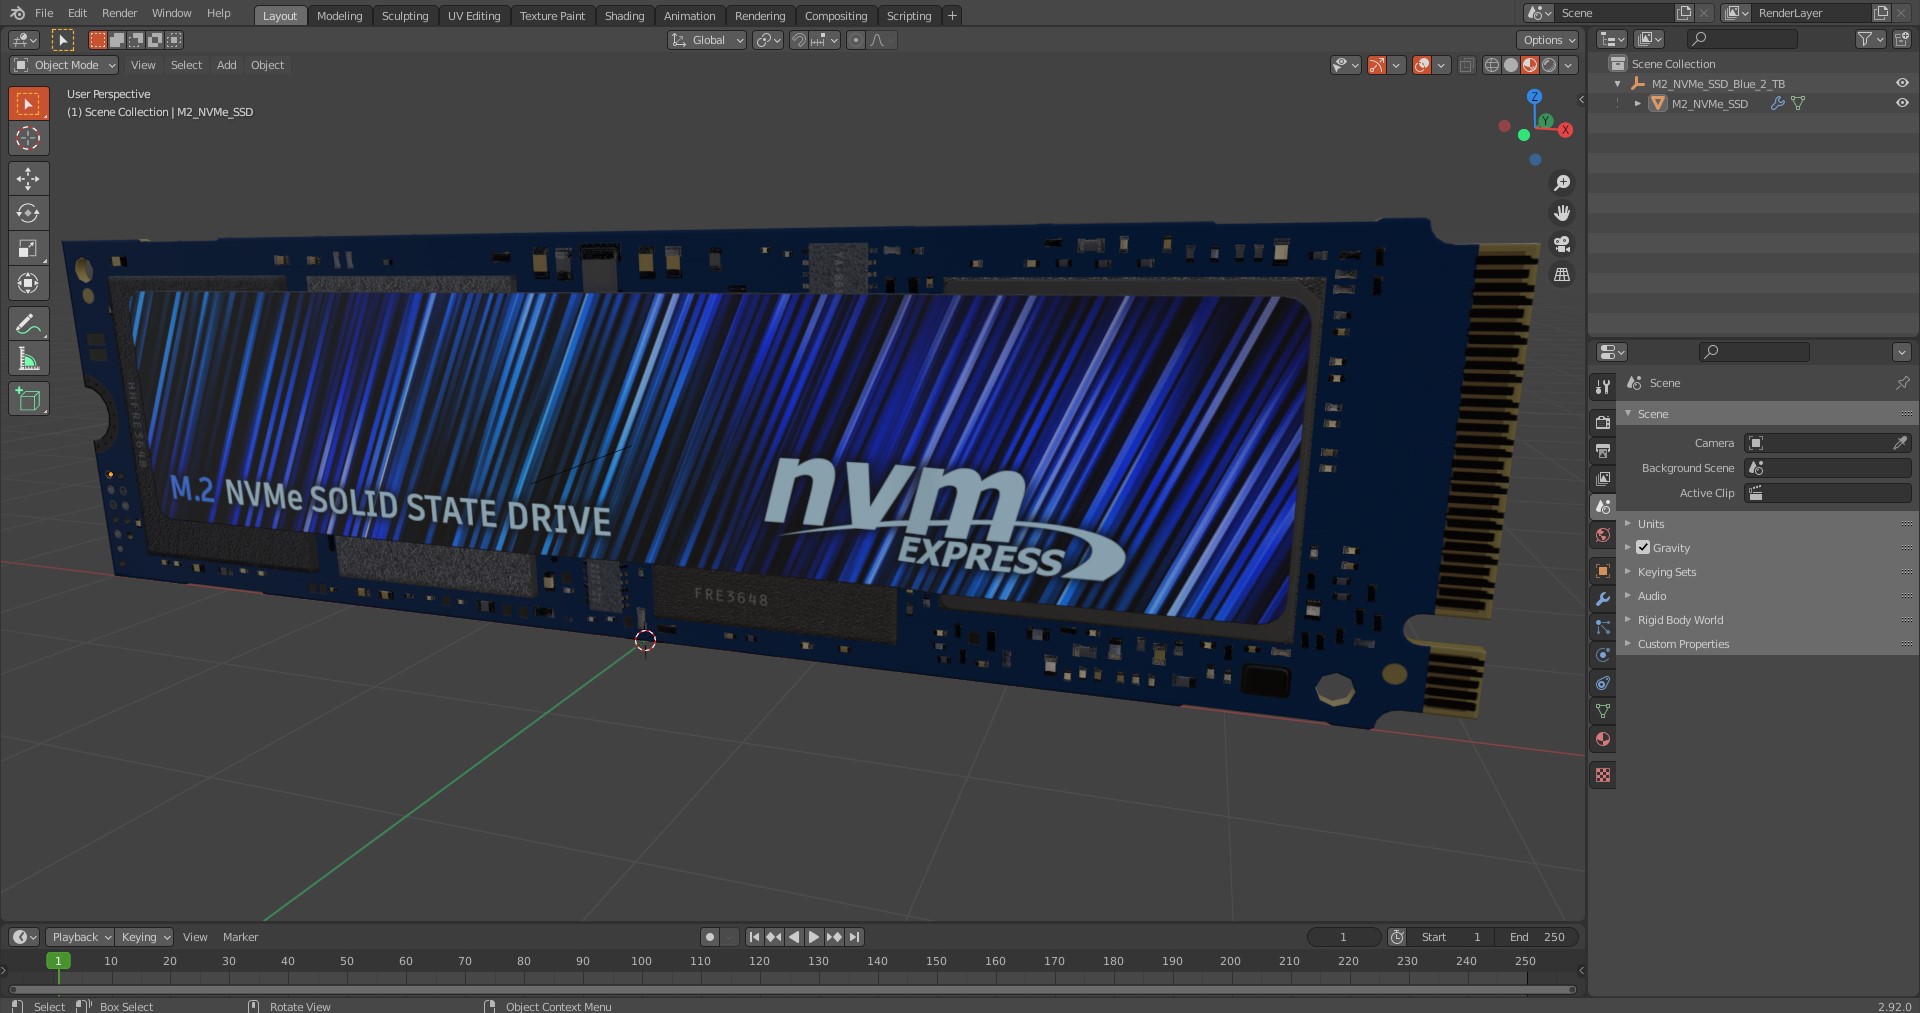Select the Transform tool
1920x1013 pixels.
coord(28,283)
